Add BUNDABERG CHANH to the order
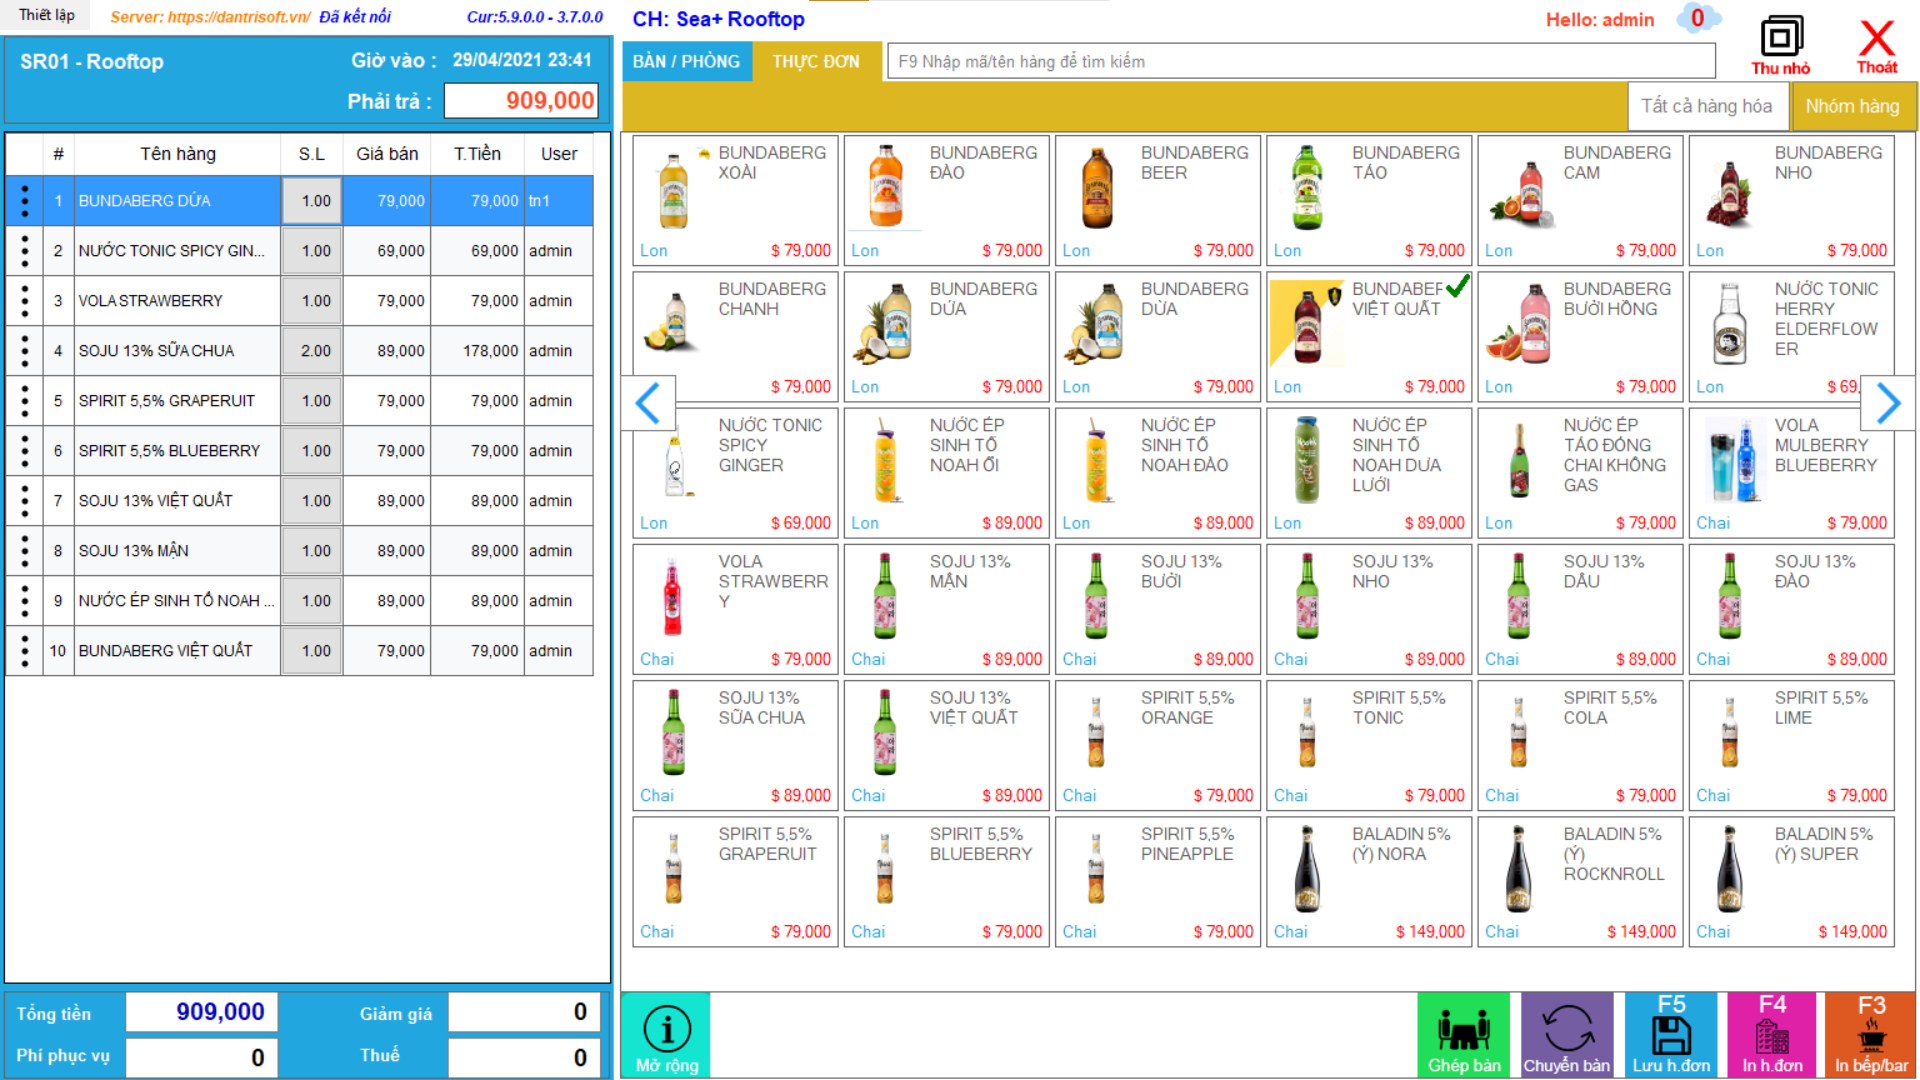 click(x=735, y=337)
